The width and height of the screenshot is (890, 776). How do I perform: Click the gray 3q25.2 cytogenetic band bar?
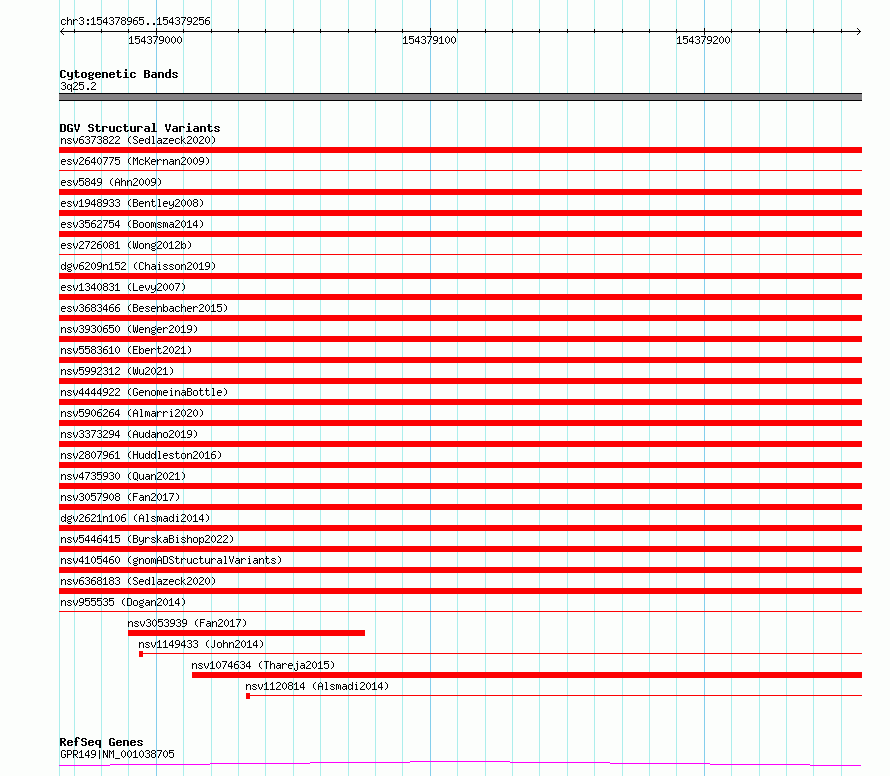pyautogui.click(x=460, y=97)
